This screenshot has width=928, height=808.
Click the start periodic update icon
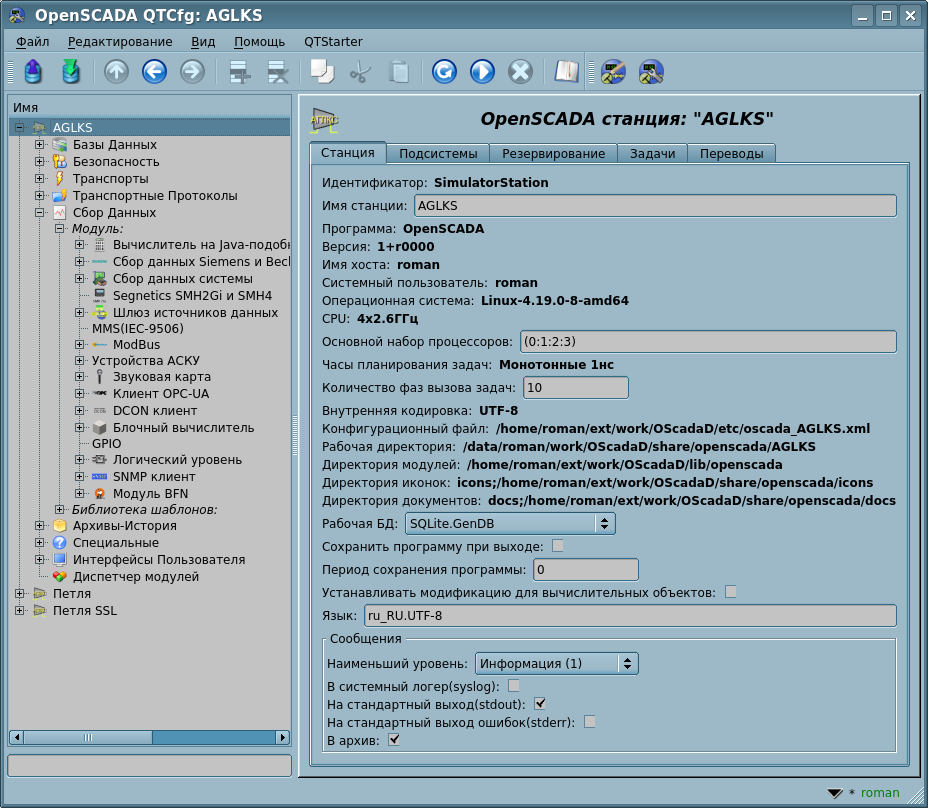[482, 72]
